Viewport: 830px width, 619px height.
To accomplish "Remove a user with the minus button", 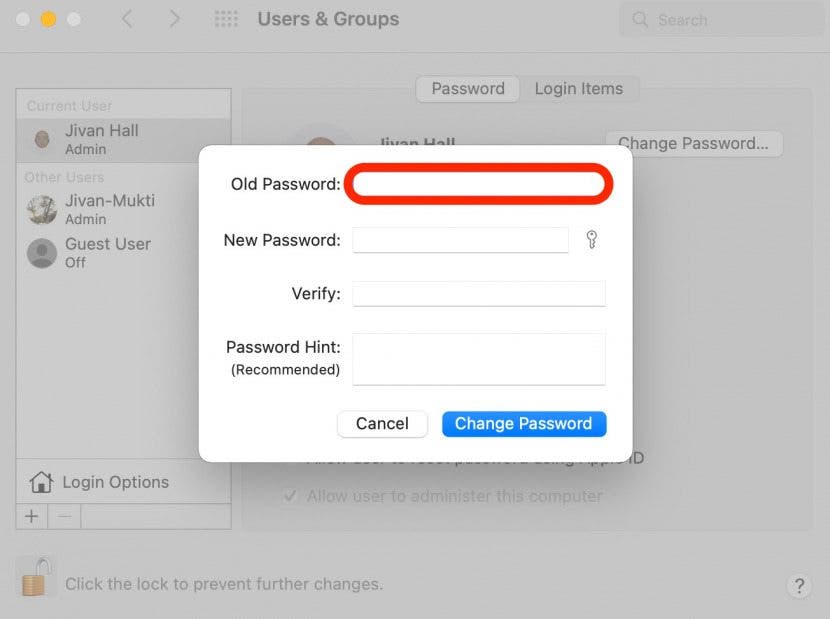I will pyautogui.click(x=62, y=516).
